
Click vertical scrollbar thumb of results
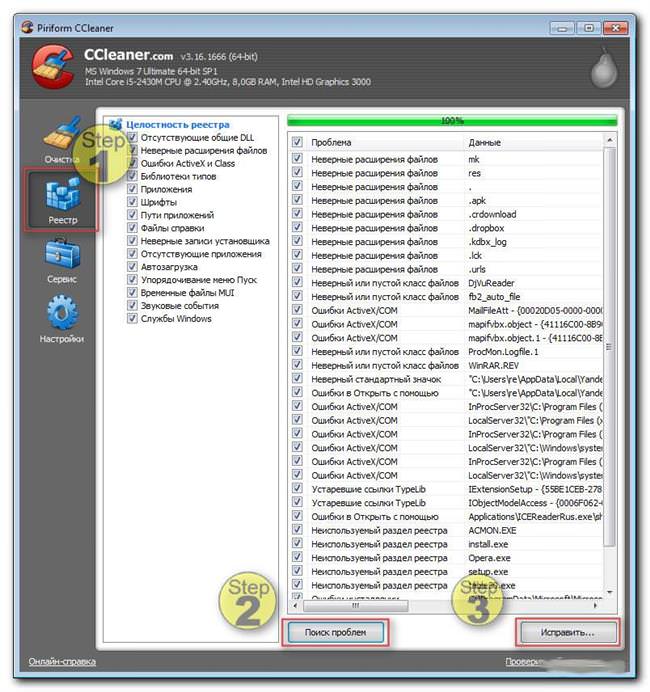click(x=609, y=347)
